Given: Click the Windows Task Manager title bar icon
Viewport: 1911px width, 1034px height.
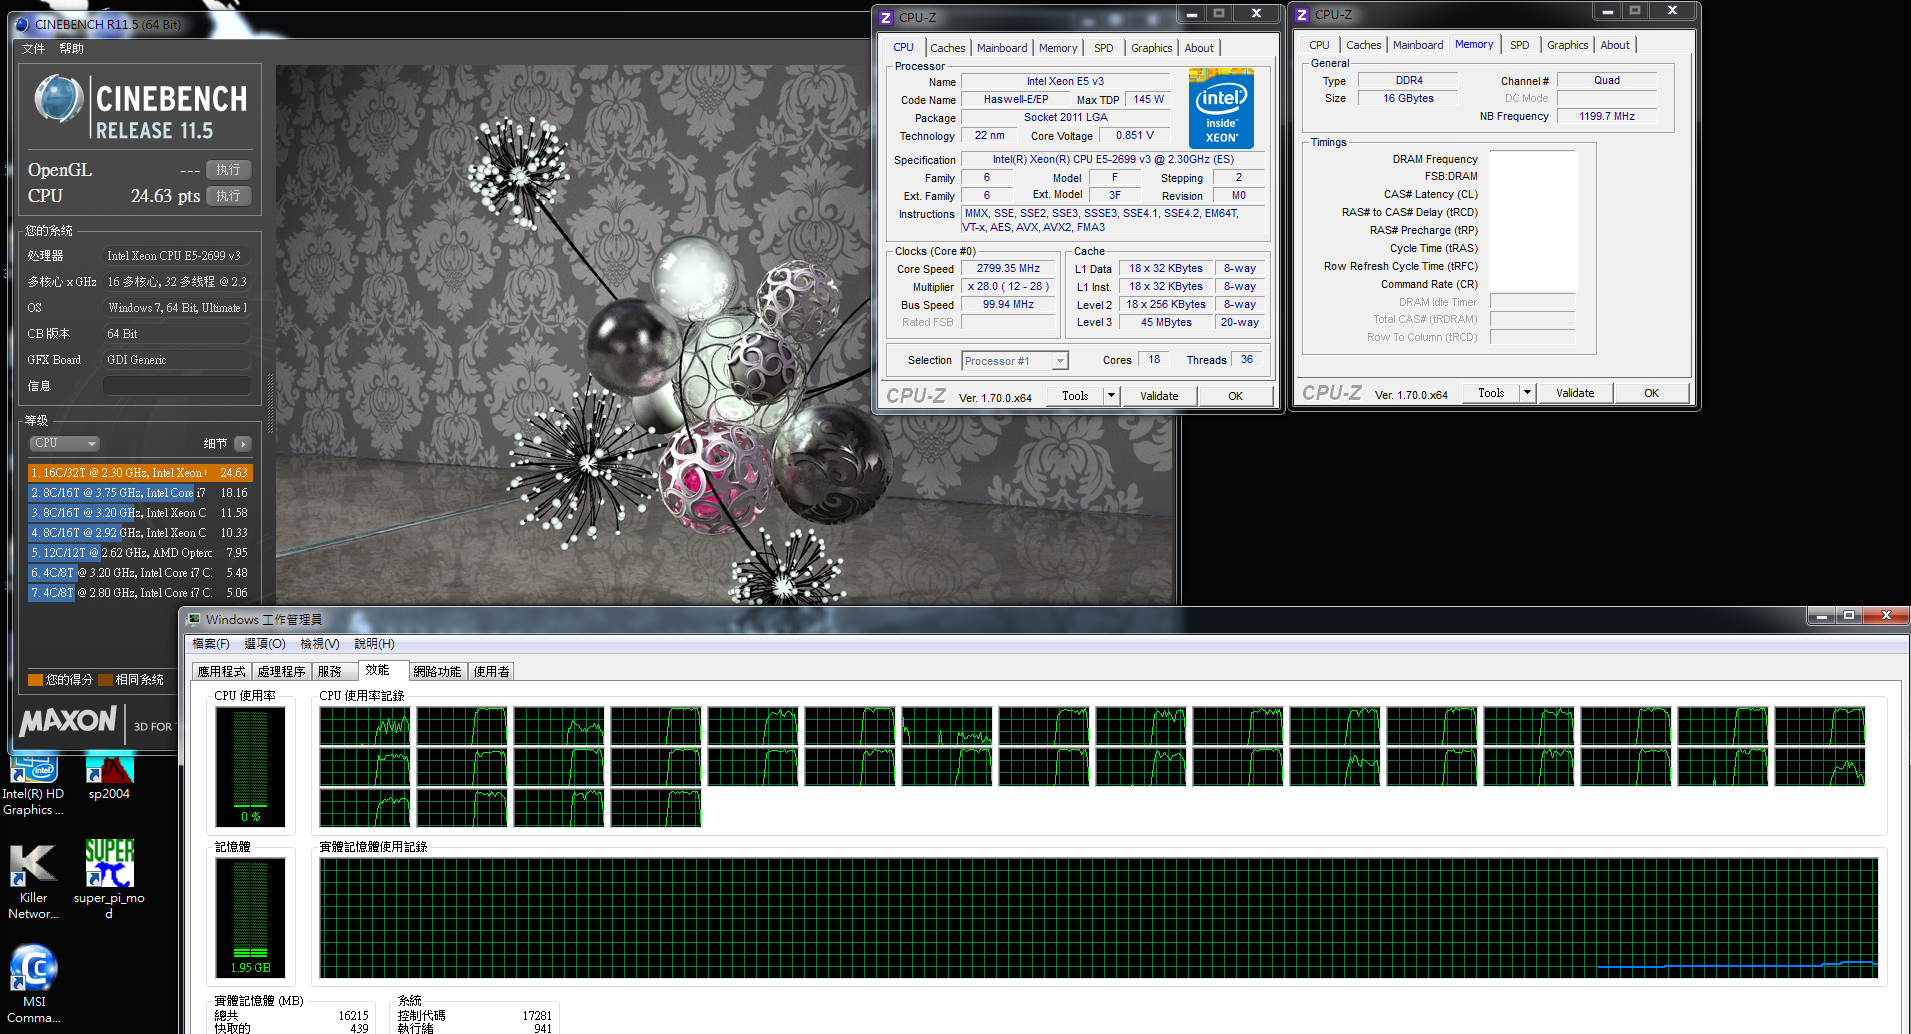Looking at the screenshot, I should coord(194,620).
